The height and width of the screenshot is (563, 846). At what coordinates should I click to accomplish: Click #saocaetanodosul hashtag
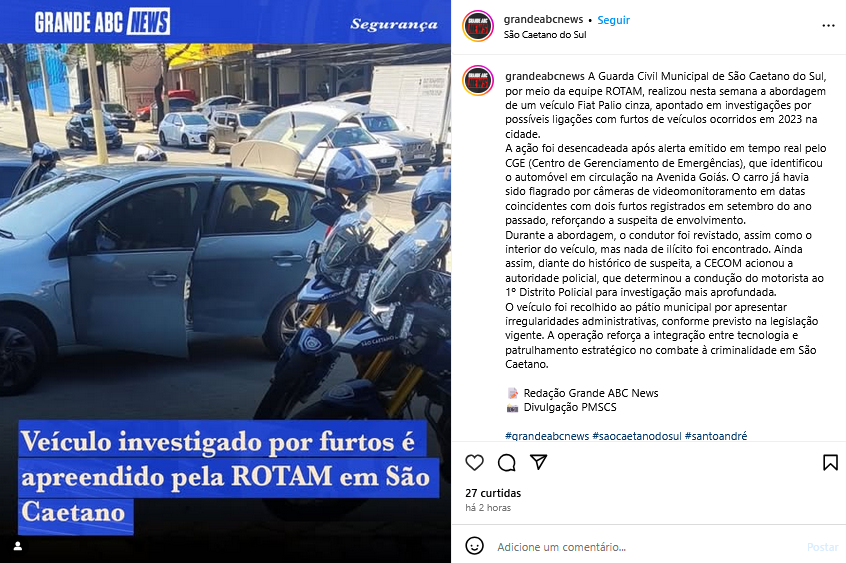(637, 436)
